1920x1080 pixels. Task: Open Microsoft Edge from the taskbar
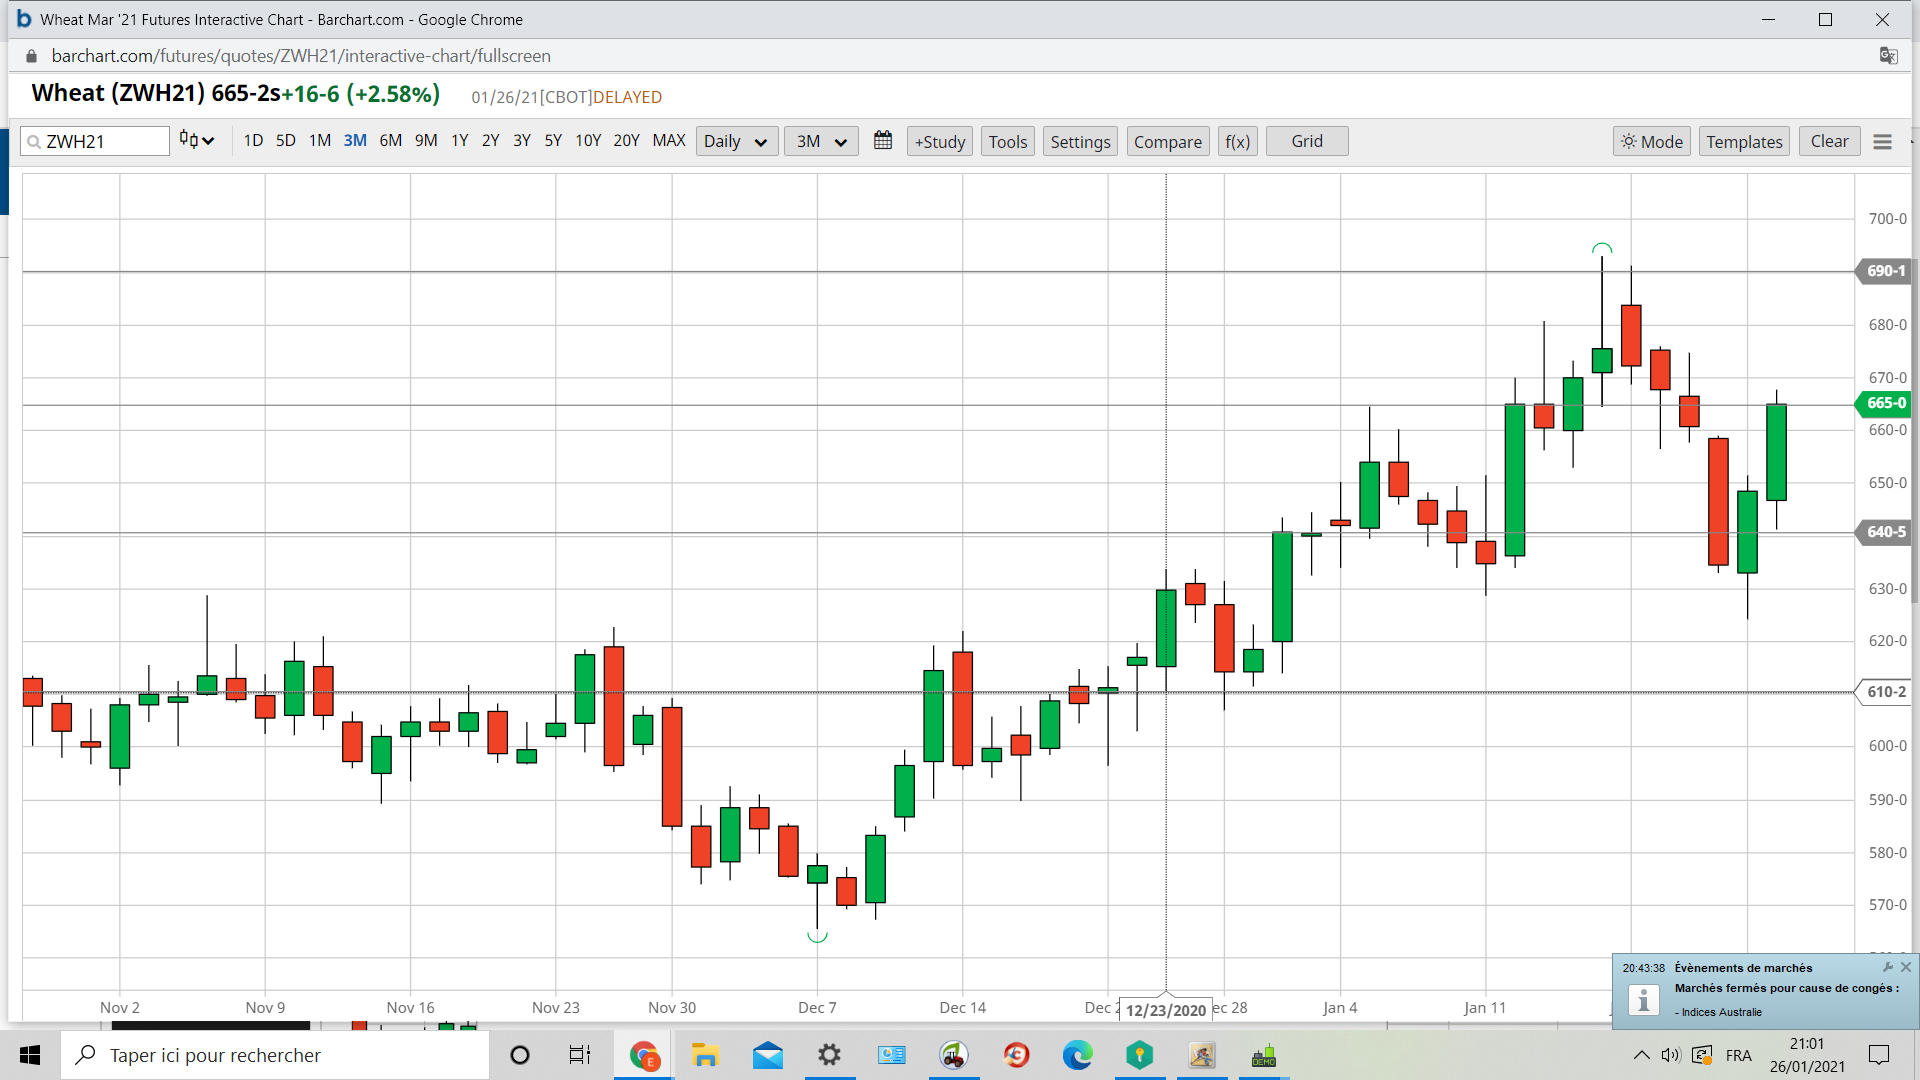1078,1055
